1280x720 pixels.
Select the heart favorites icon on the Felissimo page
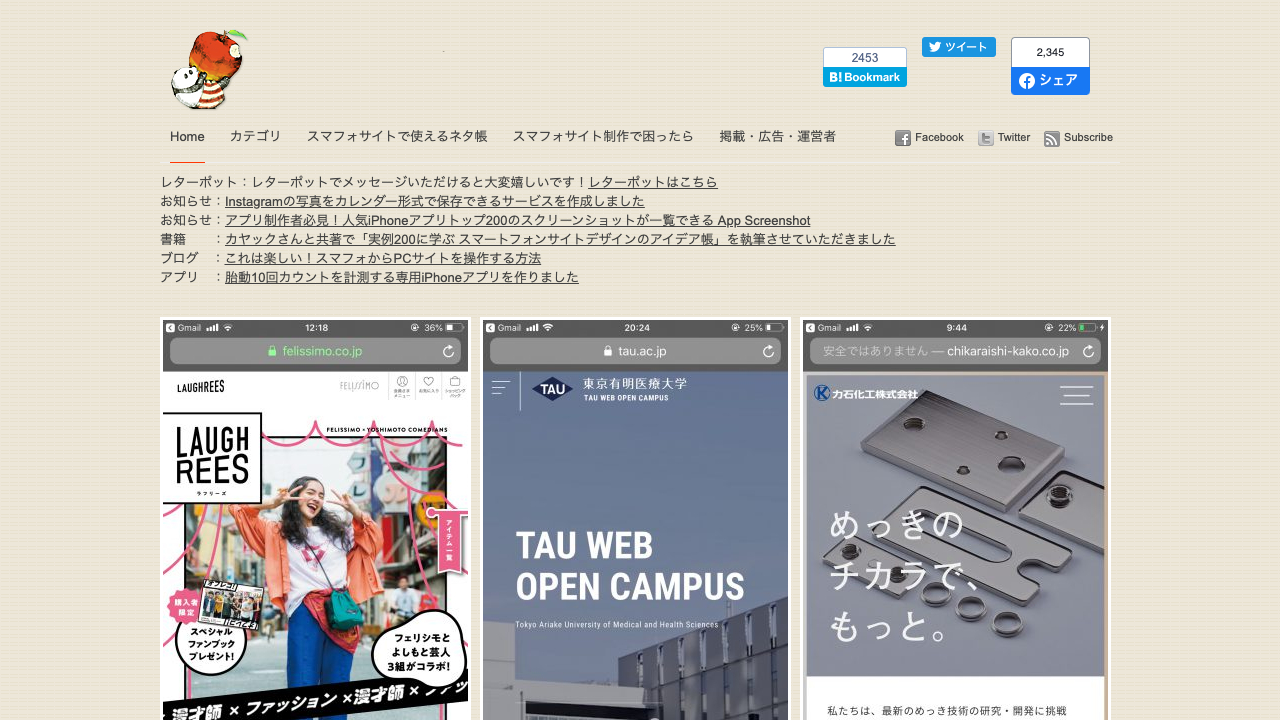pos(428,381)
